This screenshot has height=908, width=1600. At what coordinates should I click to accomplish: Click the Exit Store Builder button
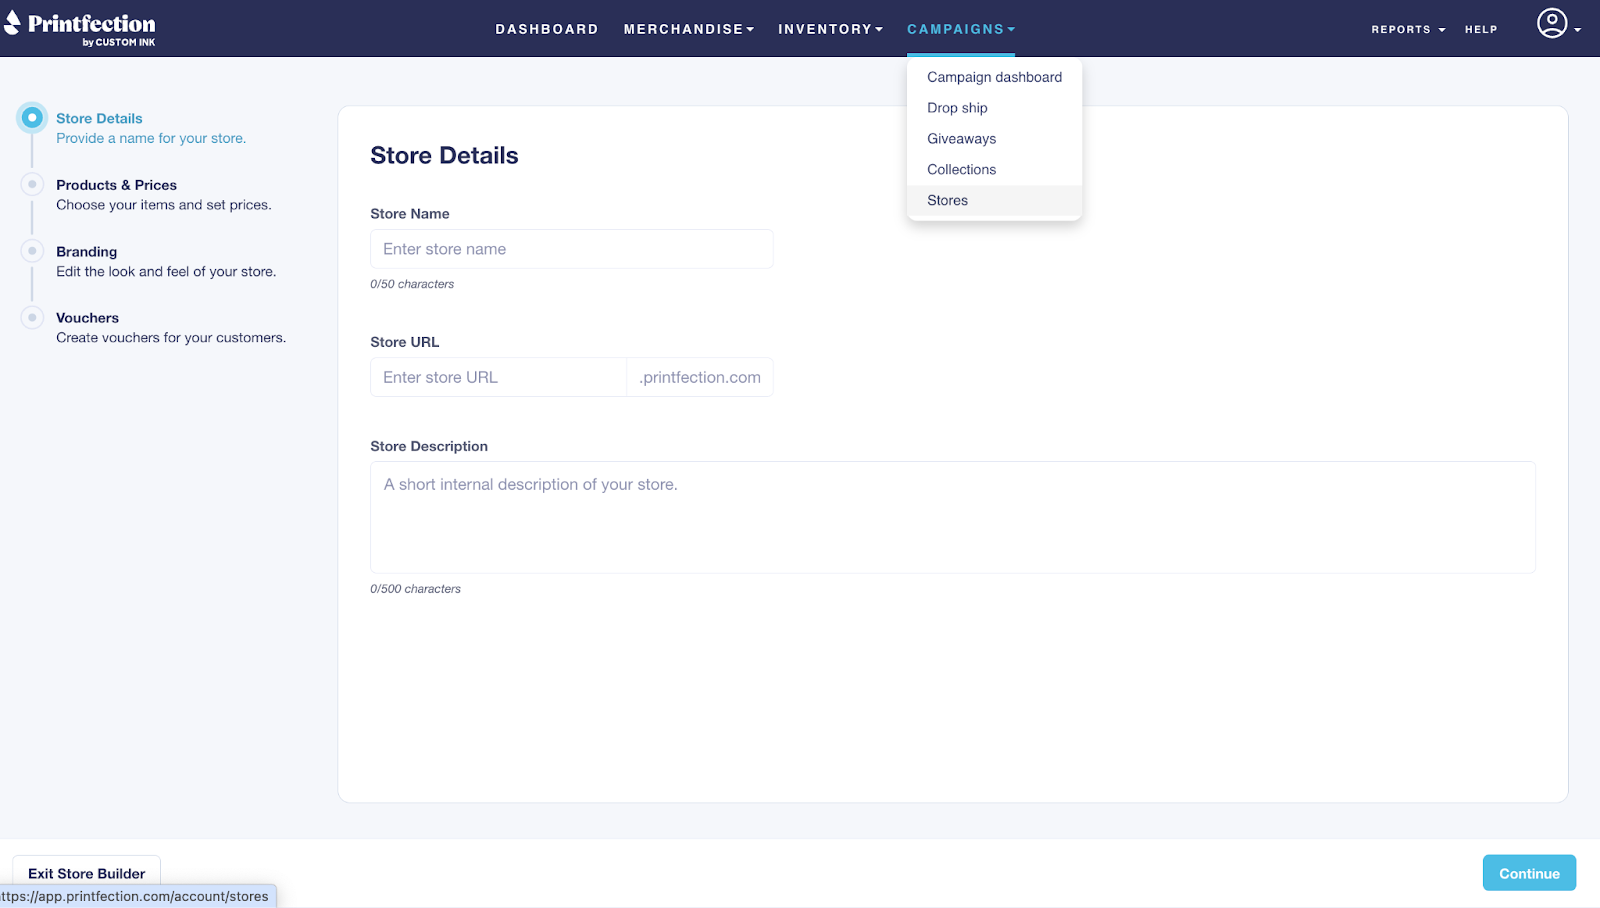(86, 873)
